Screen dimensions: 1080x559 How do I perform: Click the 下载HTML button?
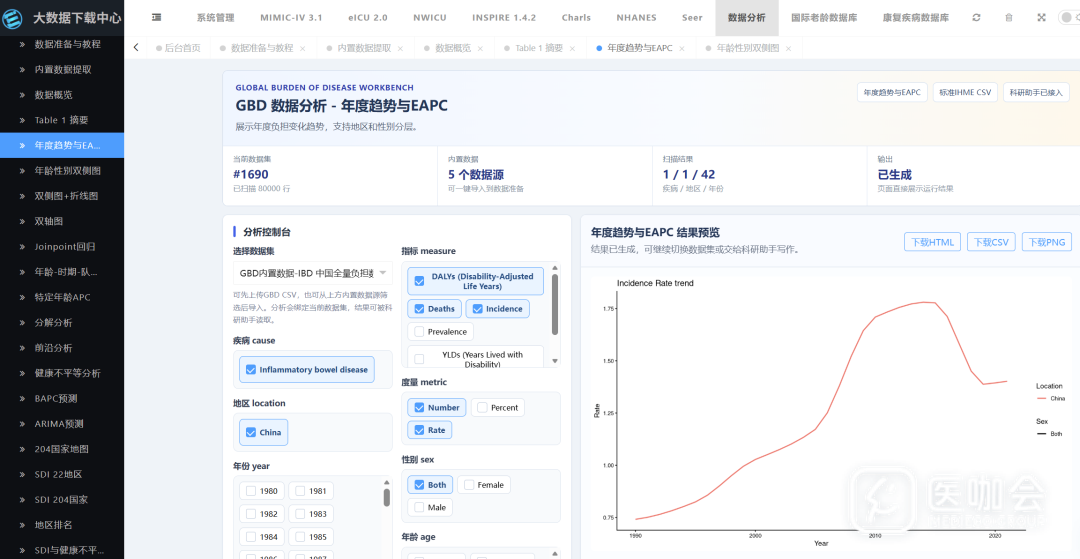[x=932, y=242]
